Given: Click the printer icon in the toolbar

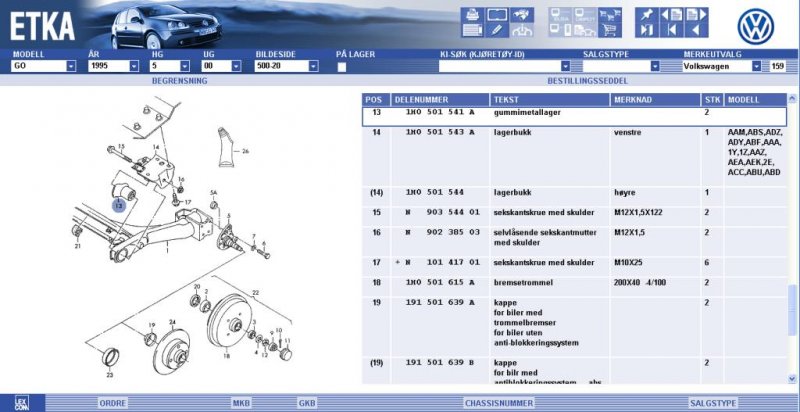Looking at the screenshot, I should tap(473, 15).
